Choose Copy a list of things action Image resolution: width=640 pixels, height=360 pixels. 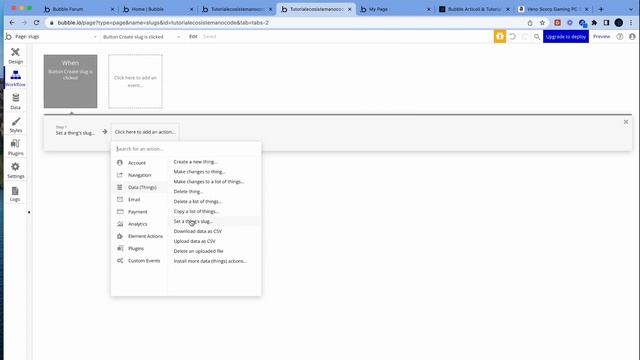pos(196,211)
